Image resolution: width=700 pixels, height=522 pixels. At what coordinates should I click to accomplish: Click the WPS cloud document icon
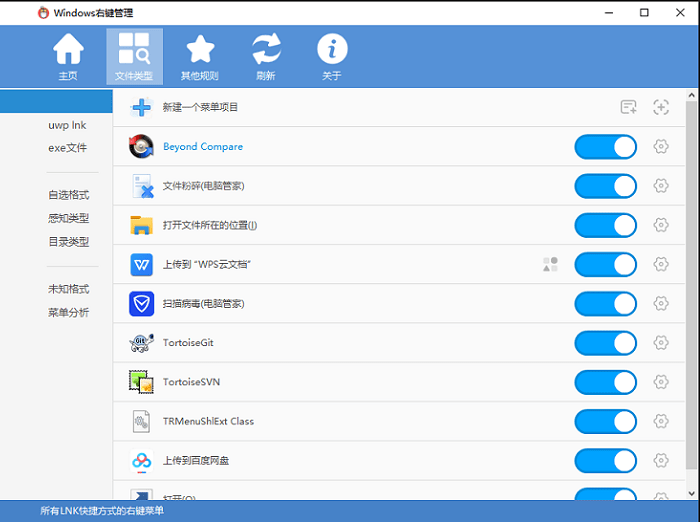tap(142, 265)
